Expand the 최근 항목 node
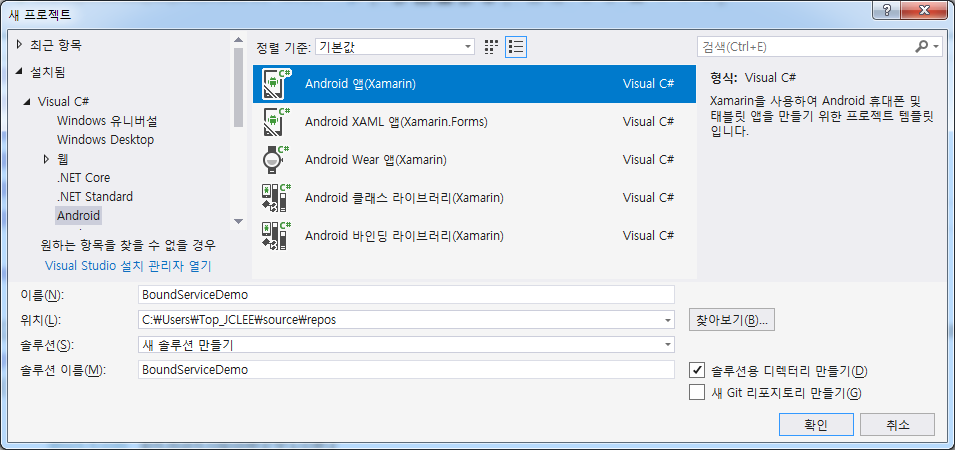 point(19,44)
